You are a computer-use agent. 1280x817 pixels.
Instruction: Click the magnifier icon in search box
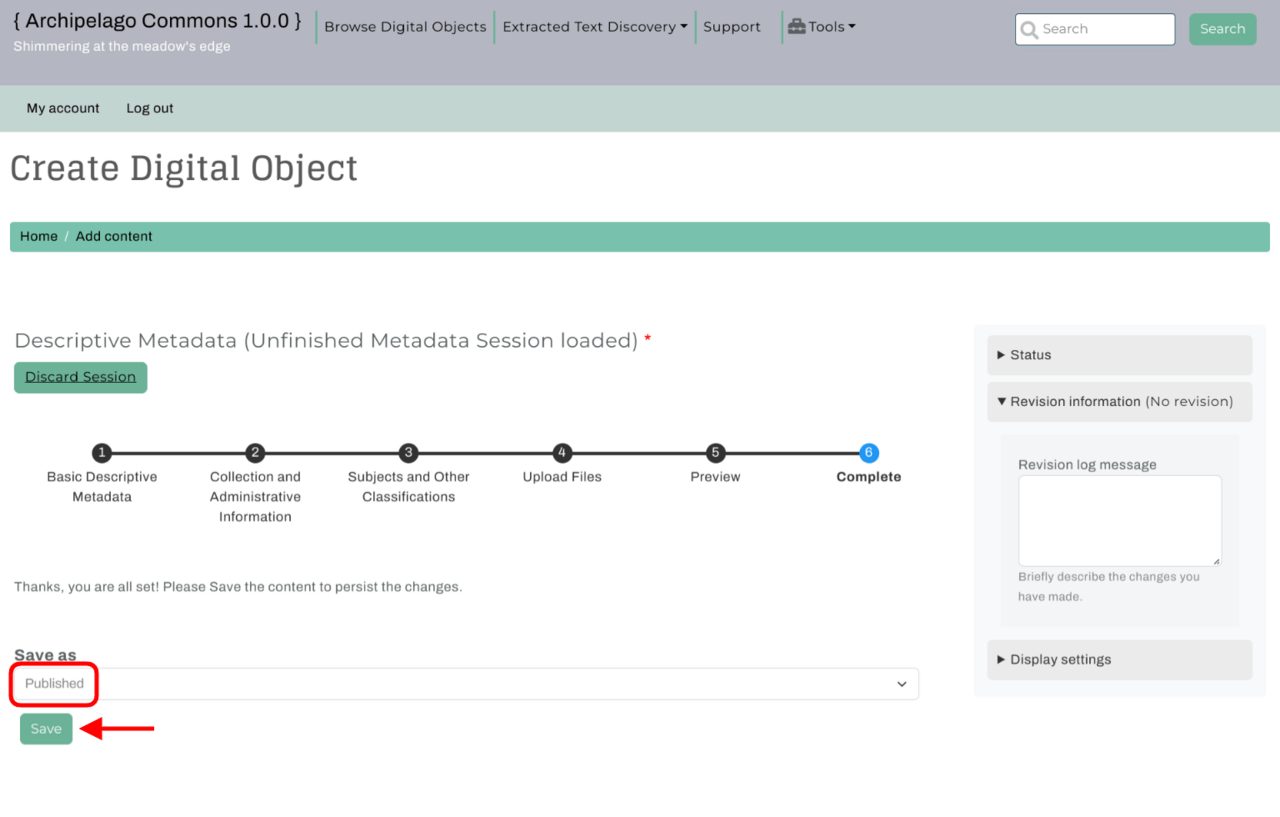coord(1028,30)
